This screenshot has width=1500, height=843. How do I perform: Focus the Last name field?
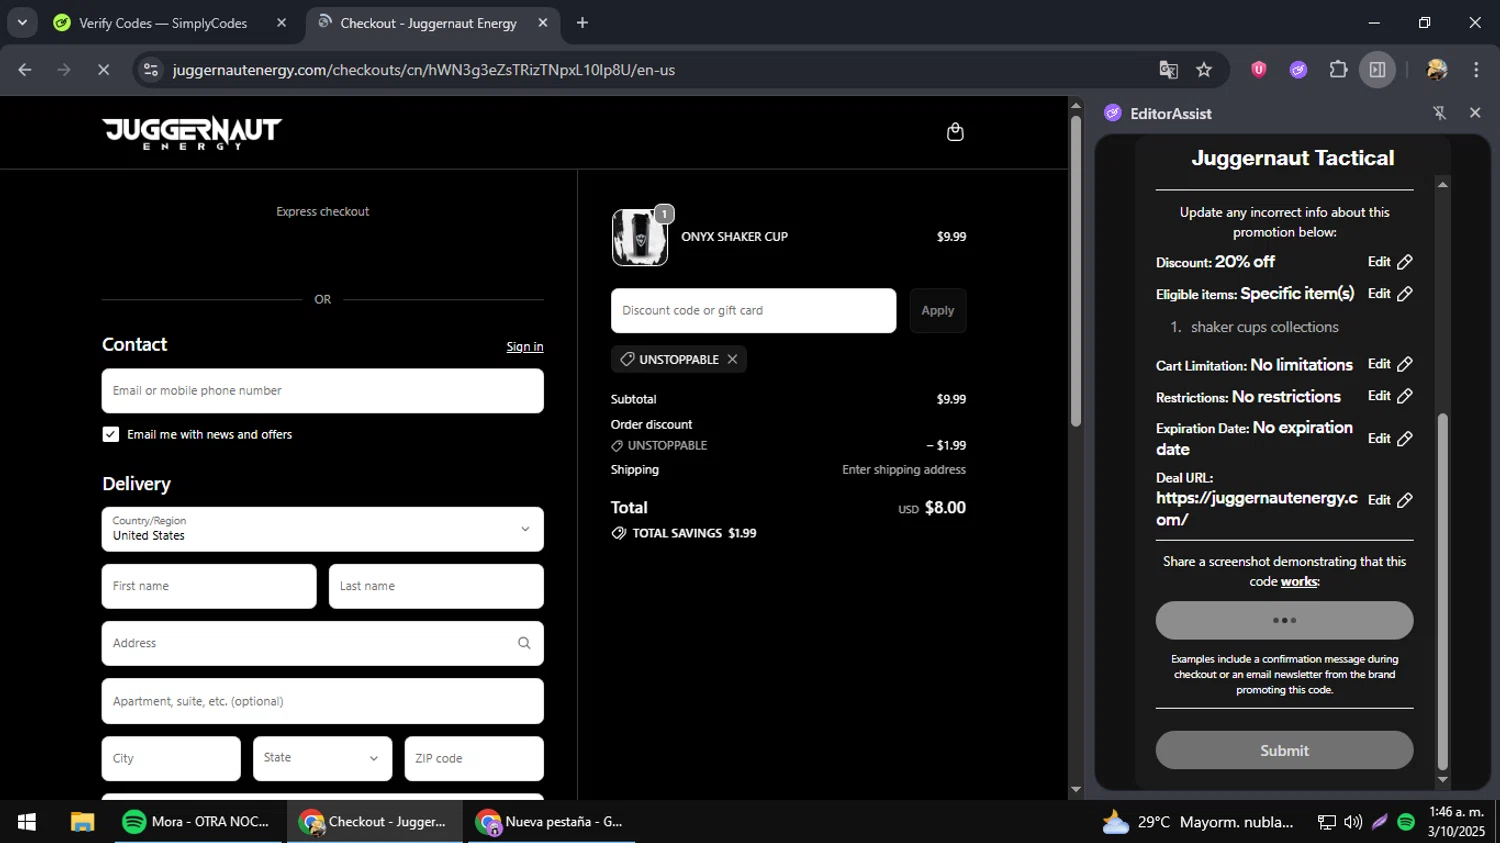[436, 586]
